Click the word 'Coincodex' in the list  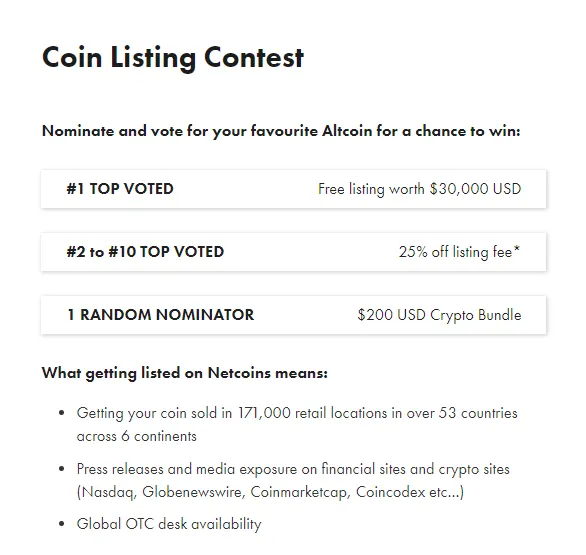pyautogui.click(x=391, y=492)
